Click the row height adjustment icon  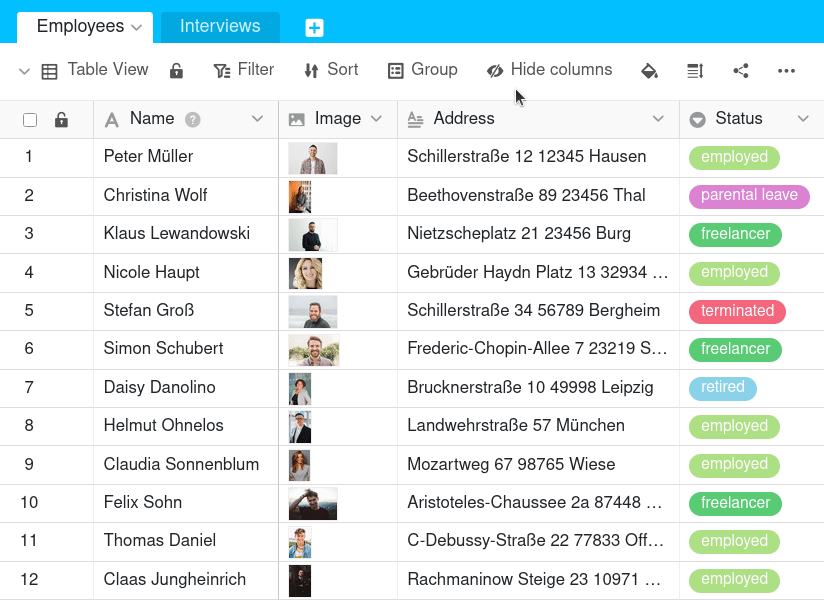coord(695,70)
